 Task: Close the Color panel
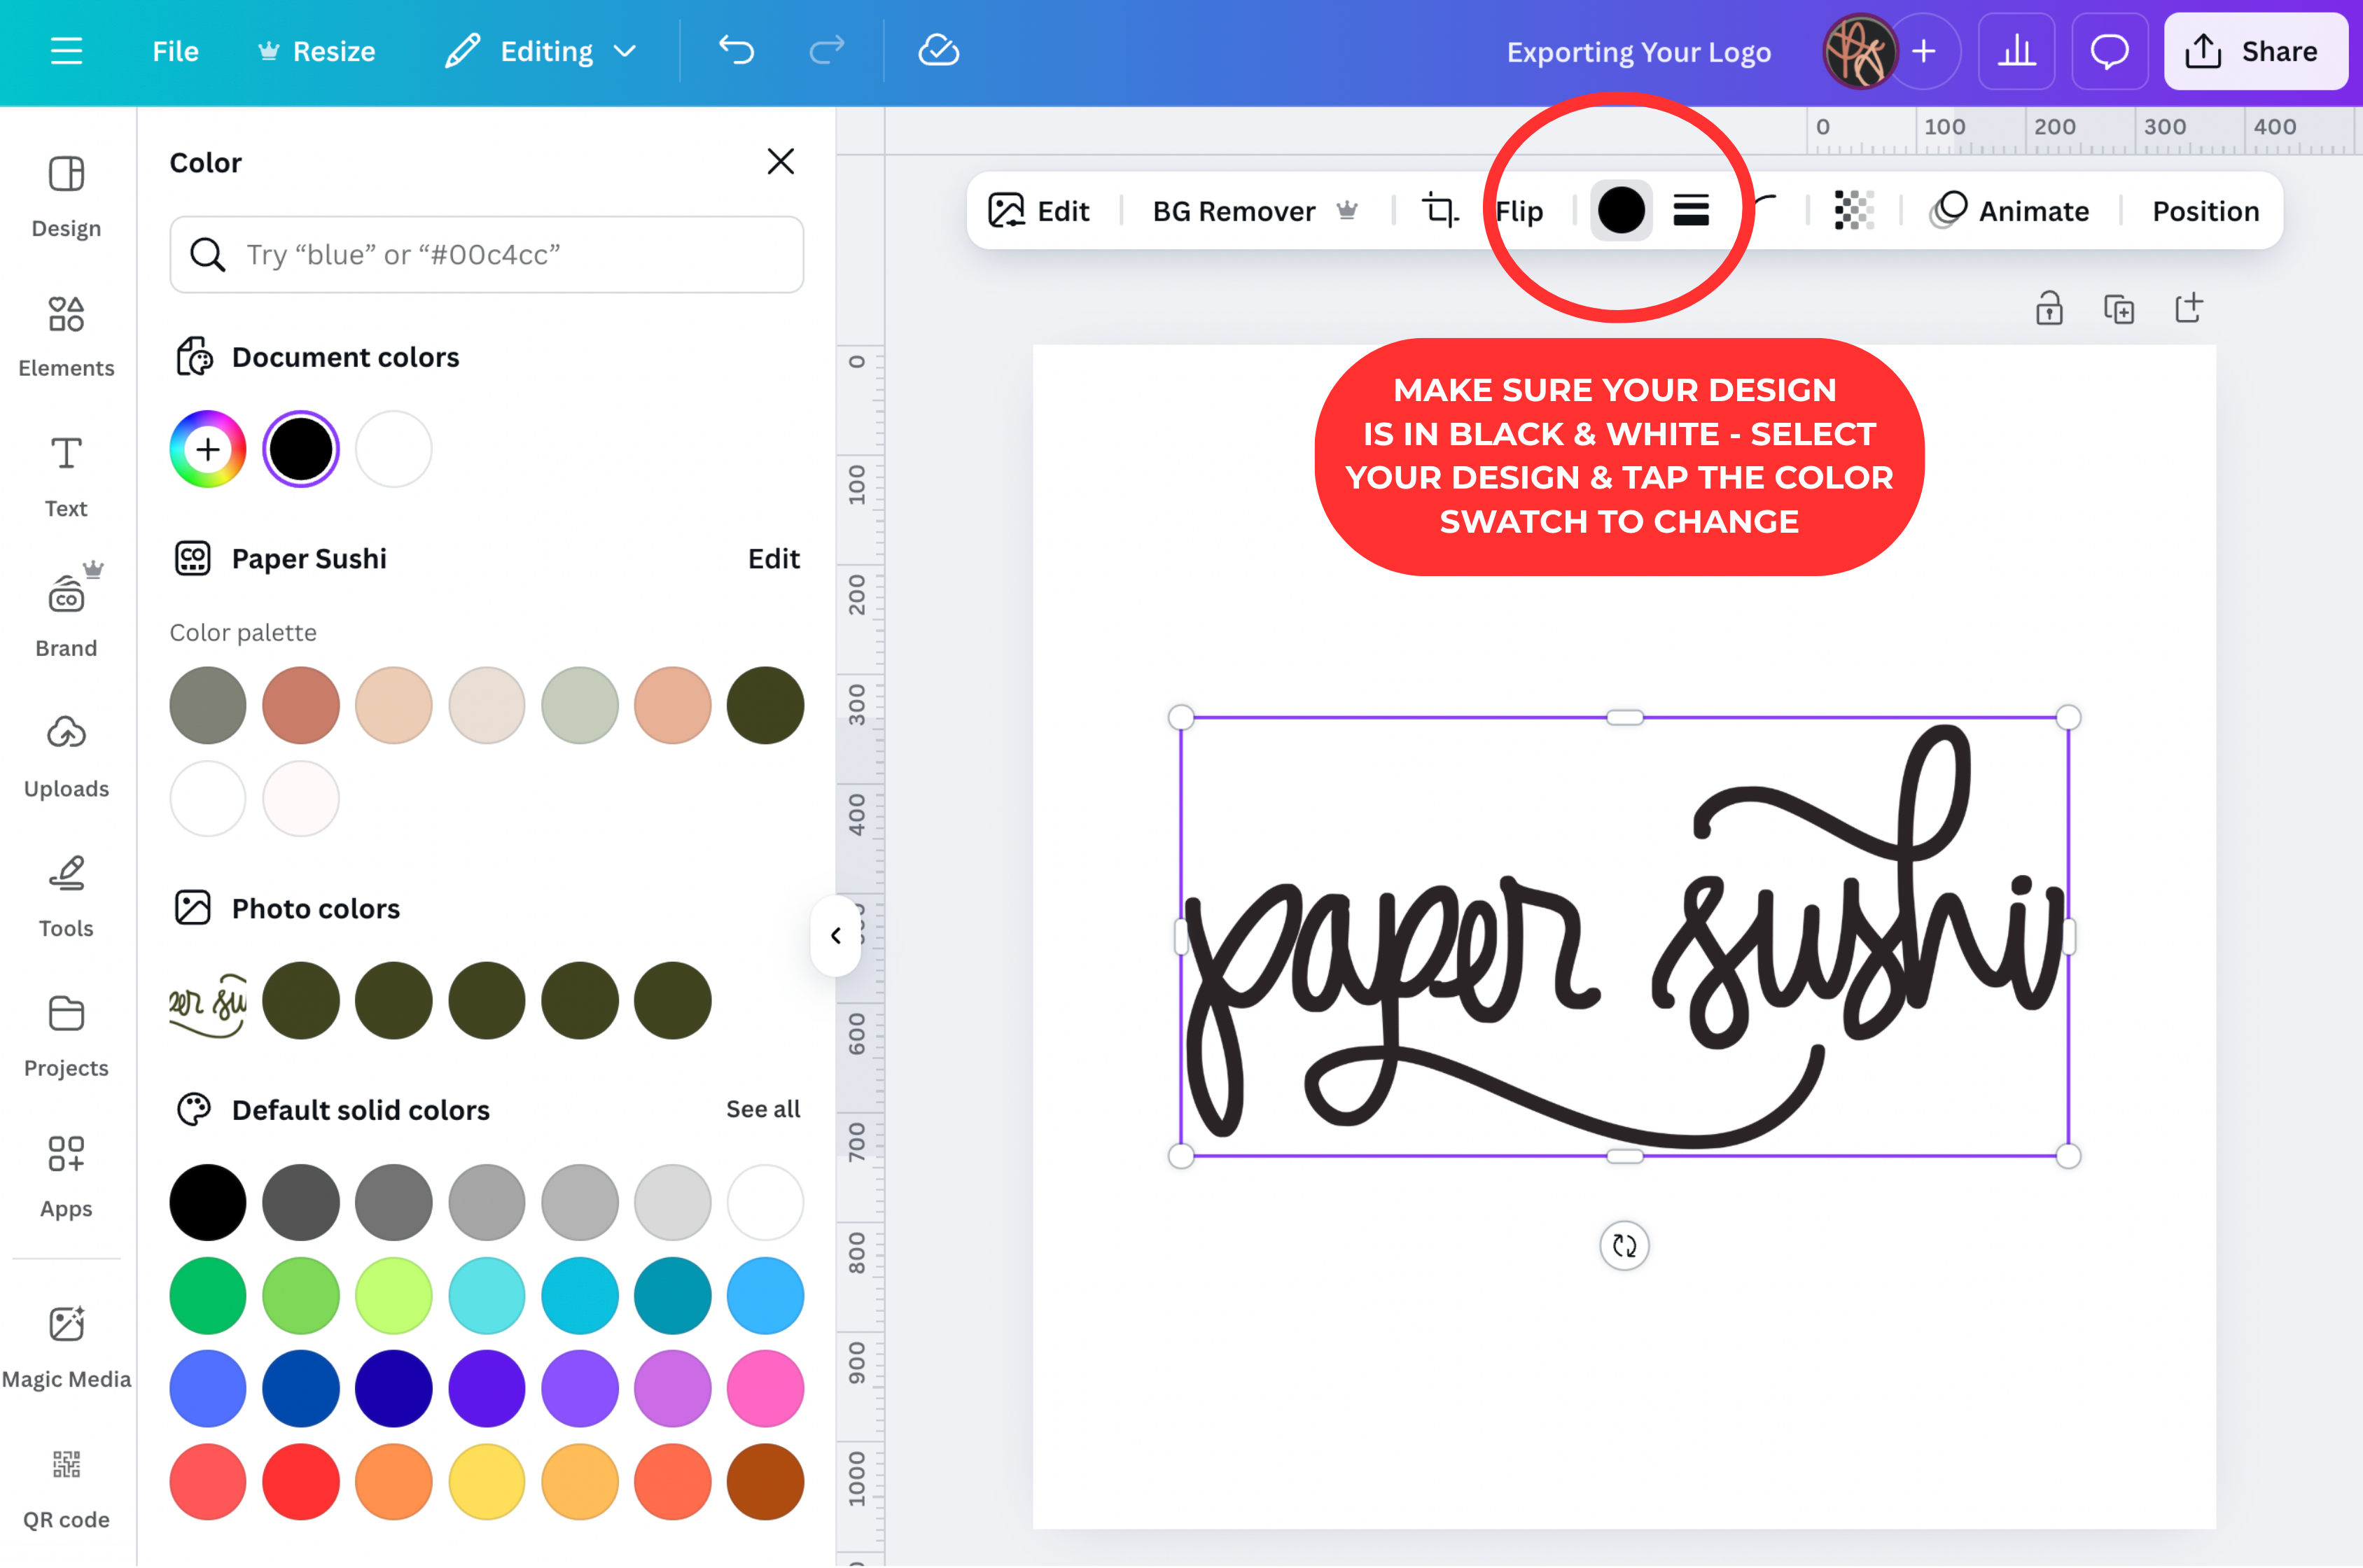(780, 161)
